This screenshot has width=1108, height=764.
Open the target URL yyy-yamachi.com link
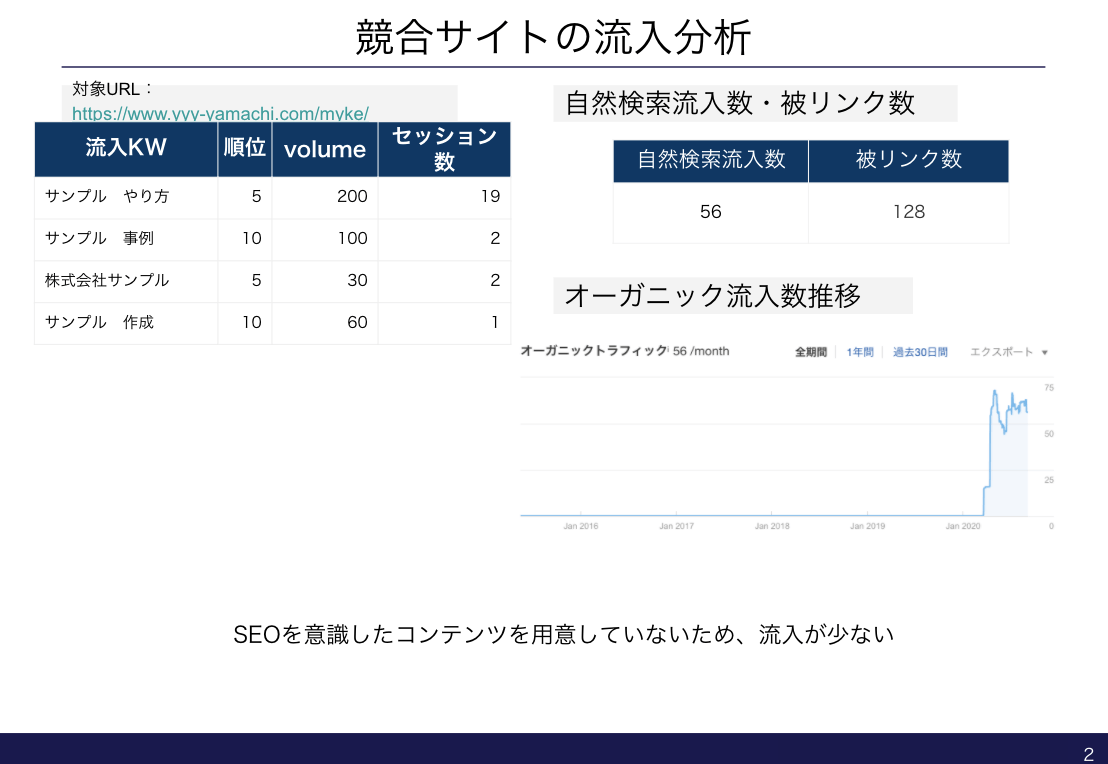(220, 113)
